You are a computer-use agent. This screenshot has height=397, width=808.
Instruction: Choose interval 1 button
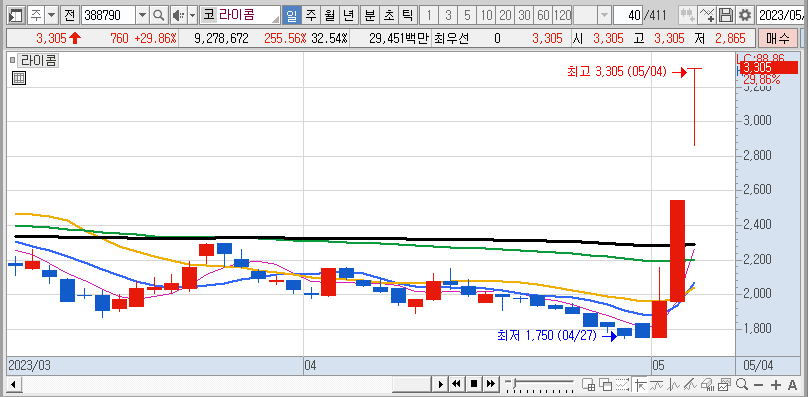[x=429, y=15]
